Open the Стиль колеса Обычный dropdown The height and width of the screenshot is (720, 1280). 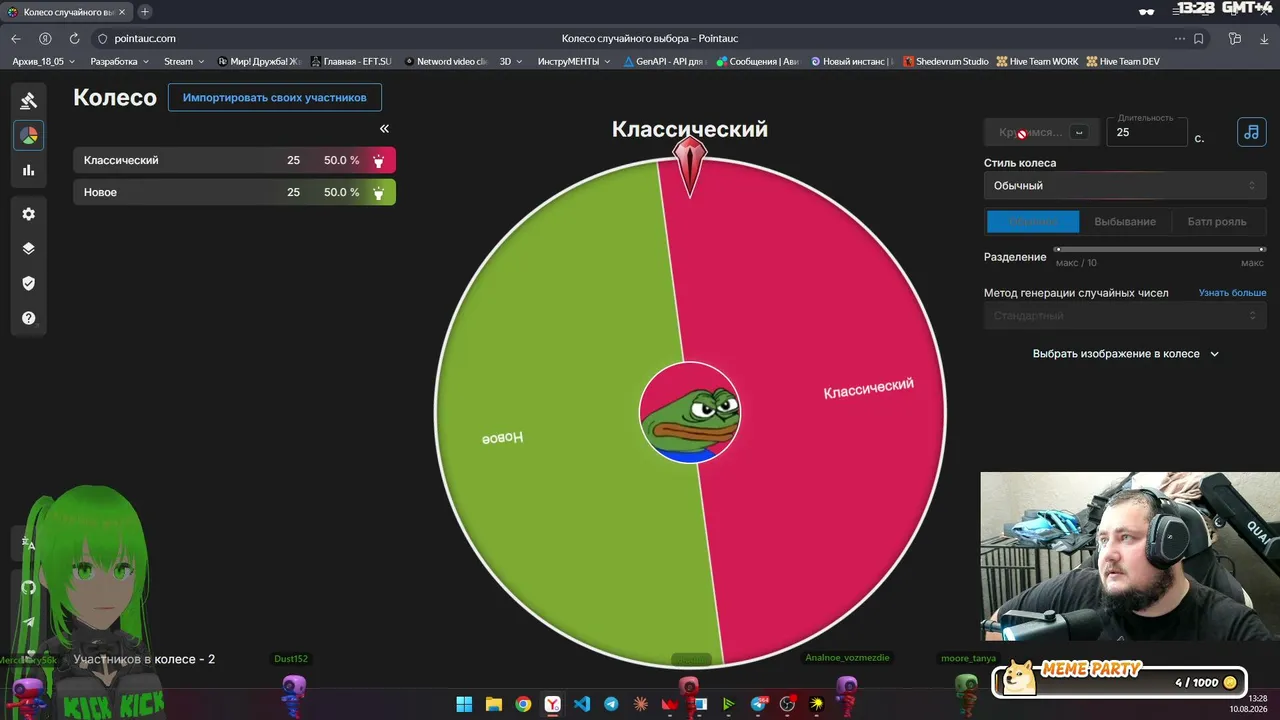pyautogui.click(x=1125, y=185)
